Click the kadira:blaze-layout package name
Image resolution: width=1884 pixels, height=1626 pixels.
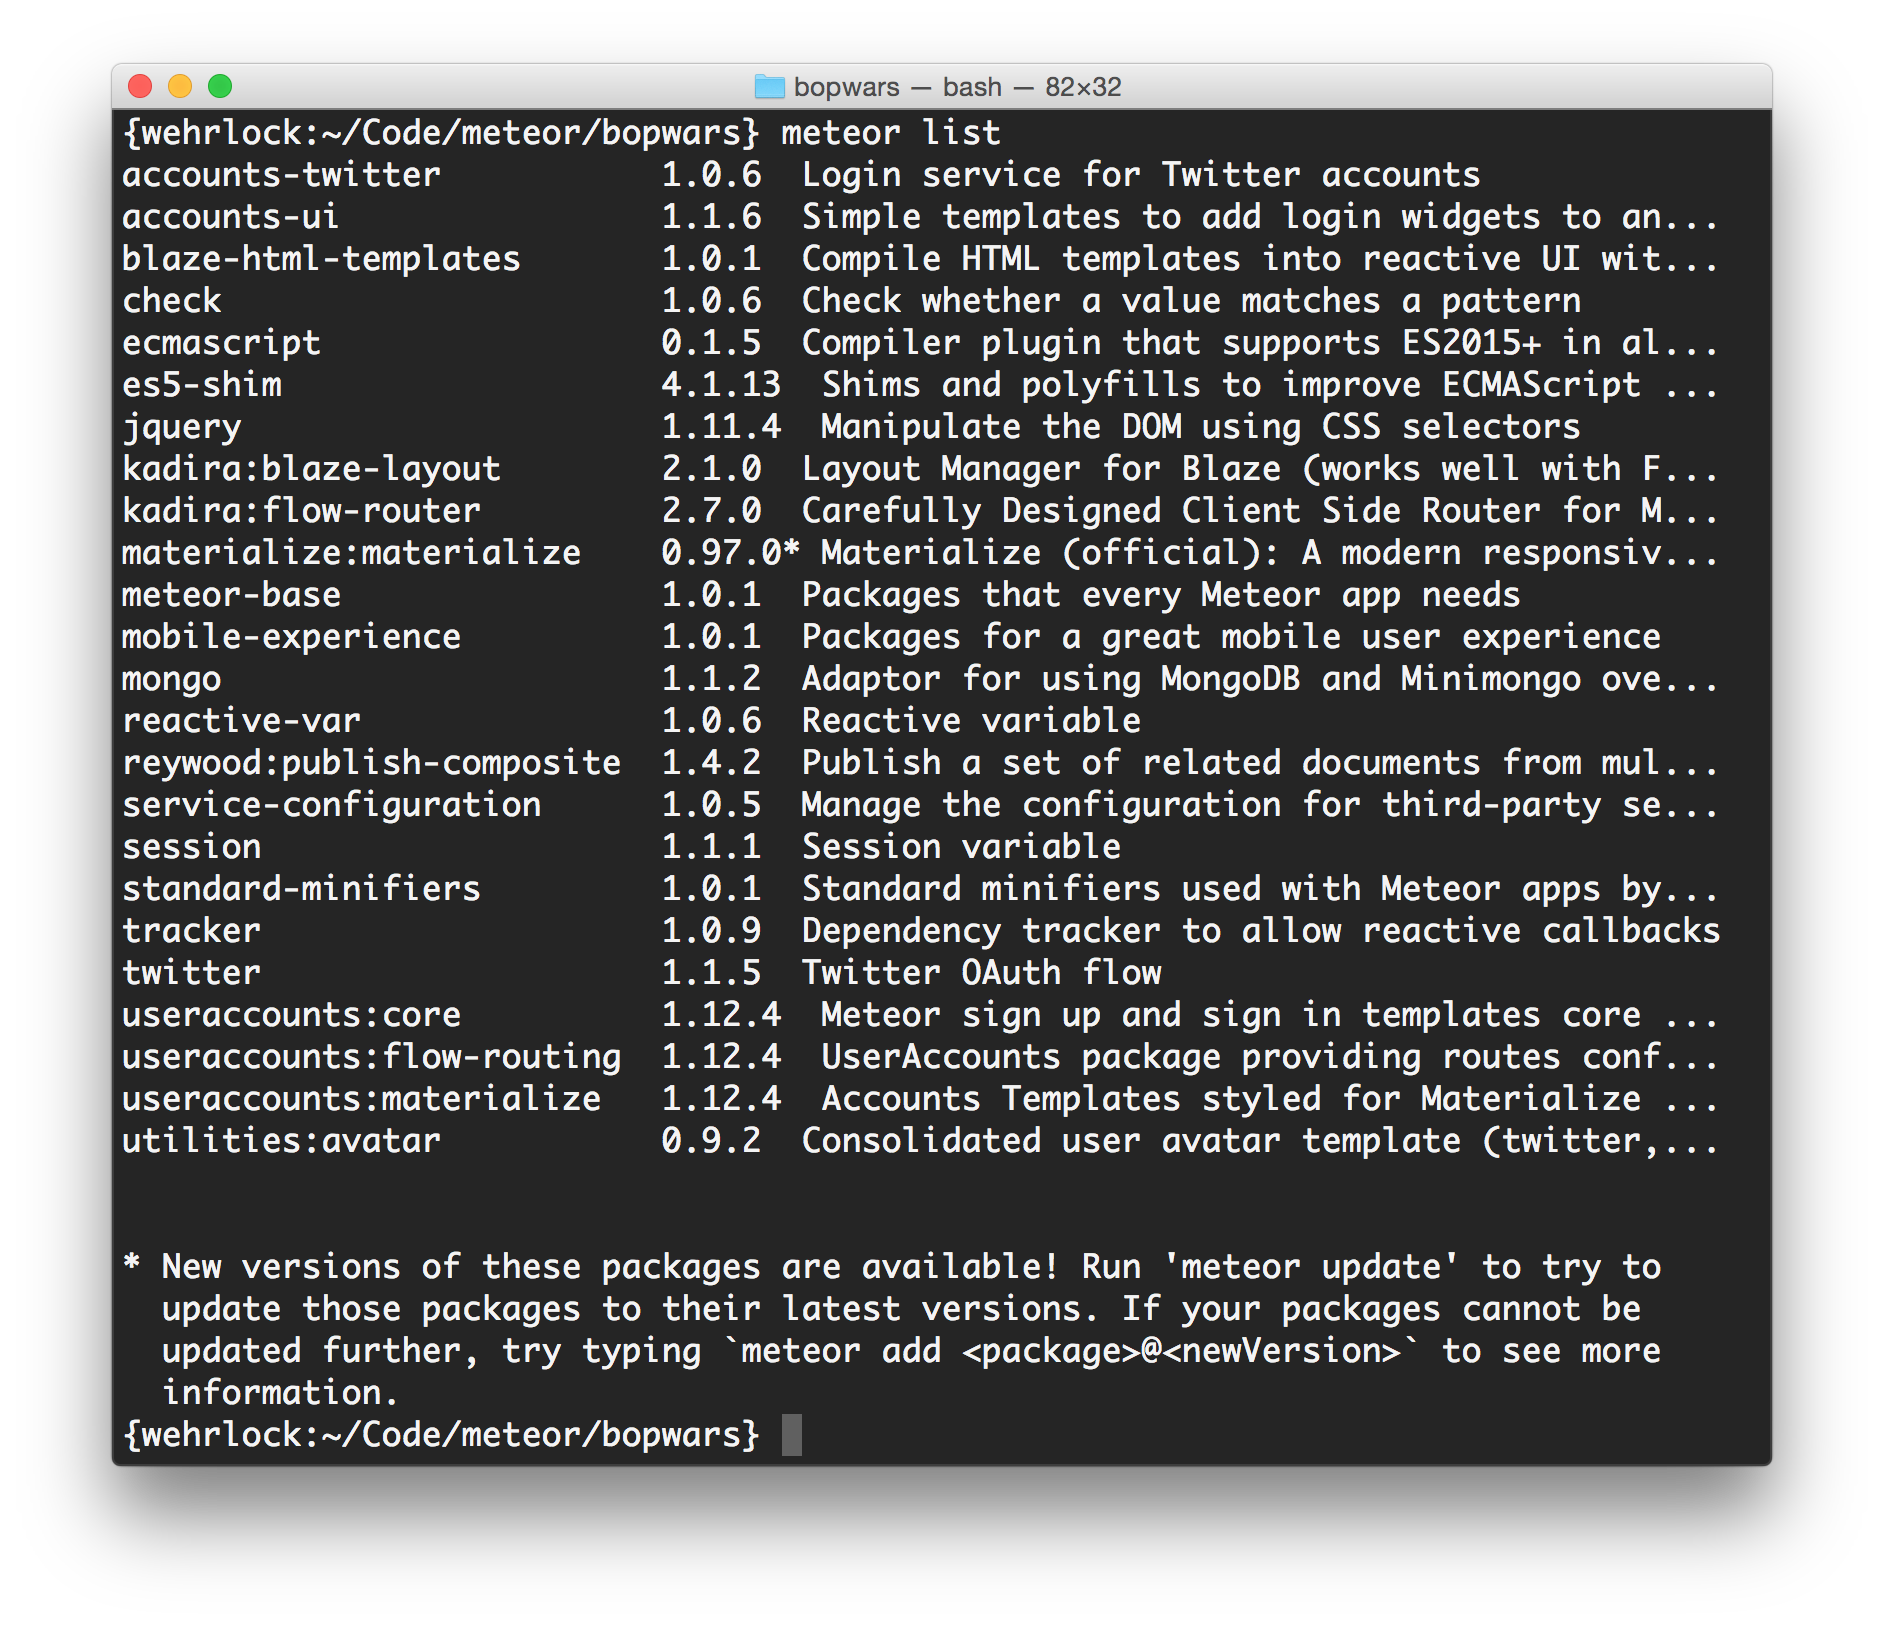tap(311, 469)
